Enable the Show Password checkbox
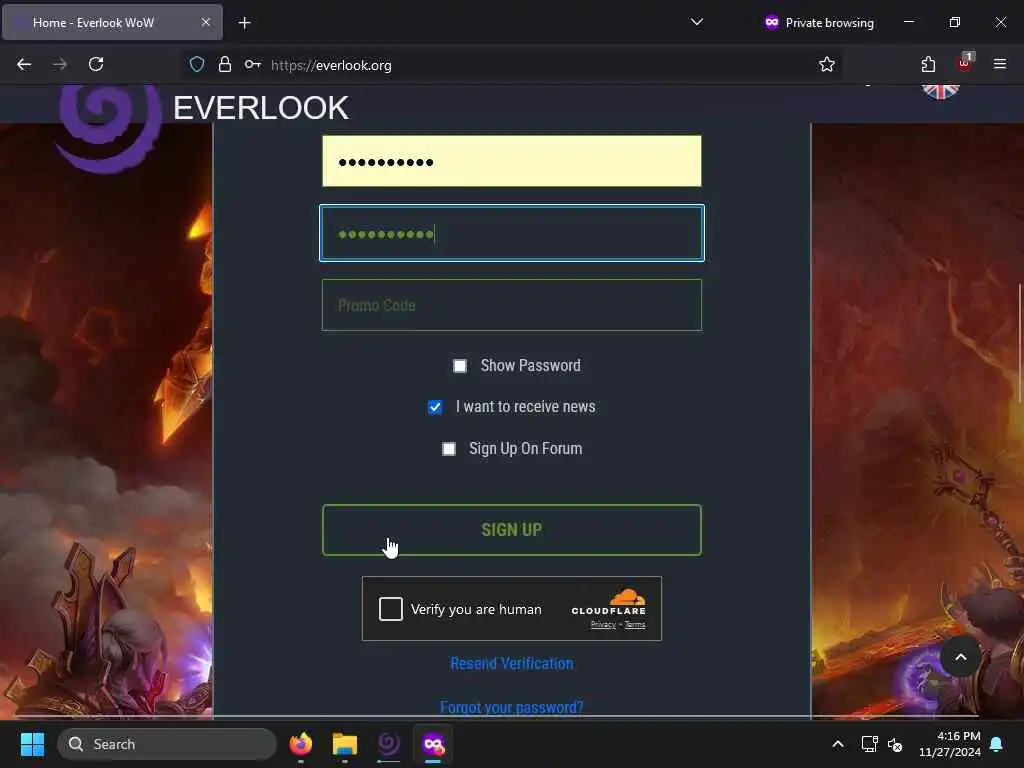Image resolution: width=1024 pixels, height=768 pixels. (460, 366)
